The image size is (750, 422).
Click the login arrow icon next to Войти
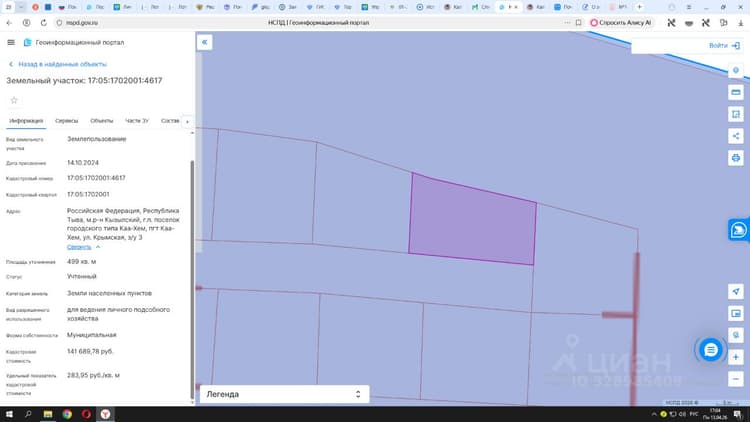pyautogui.click(x=736, y=46)
